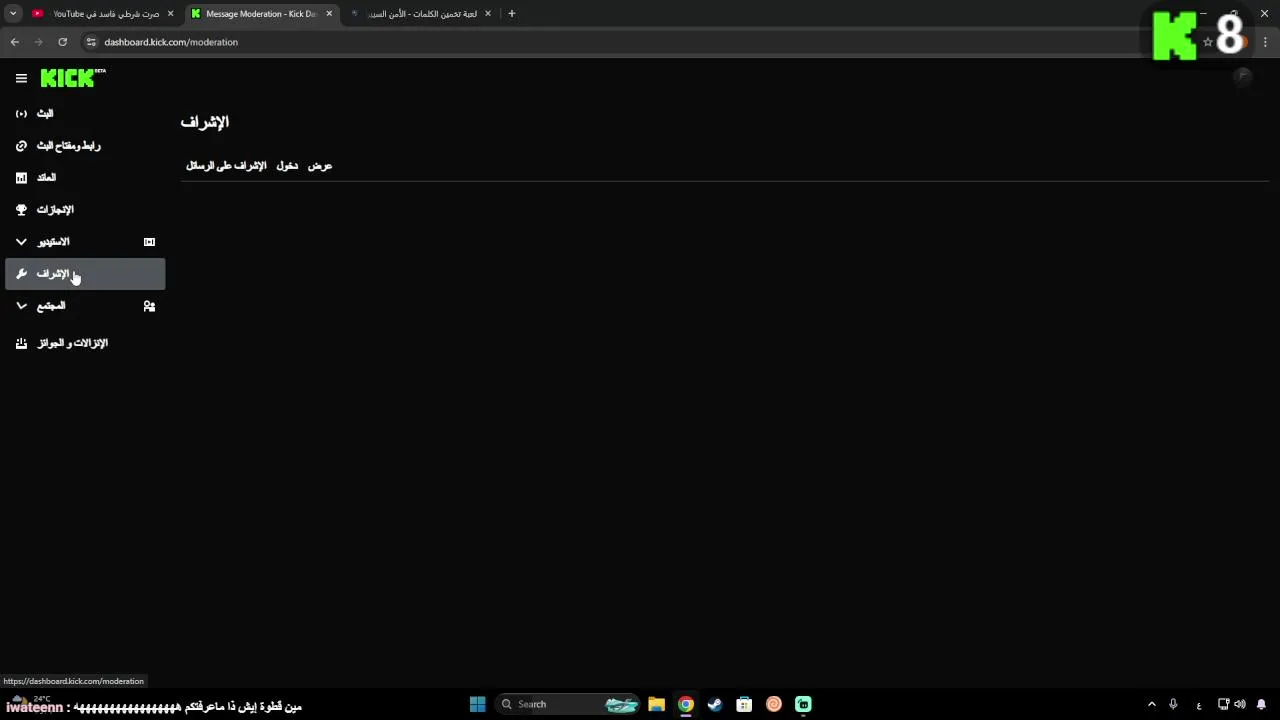The height and width of the screenshot is (720, 1280).
Task: Open the volume control in the system tray
Action: point(1240,704)
